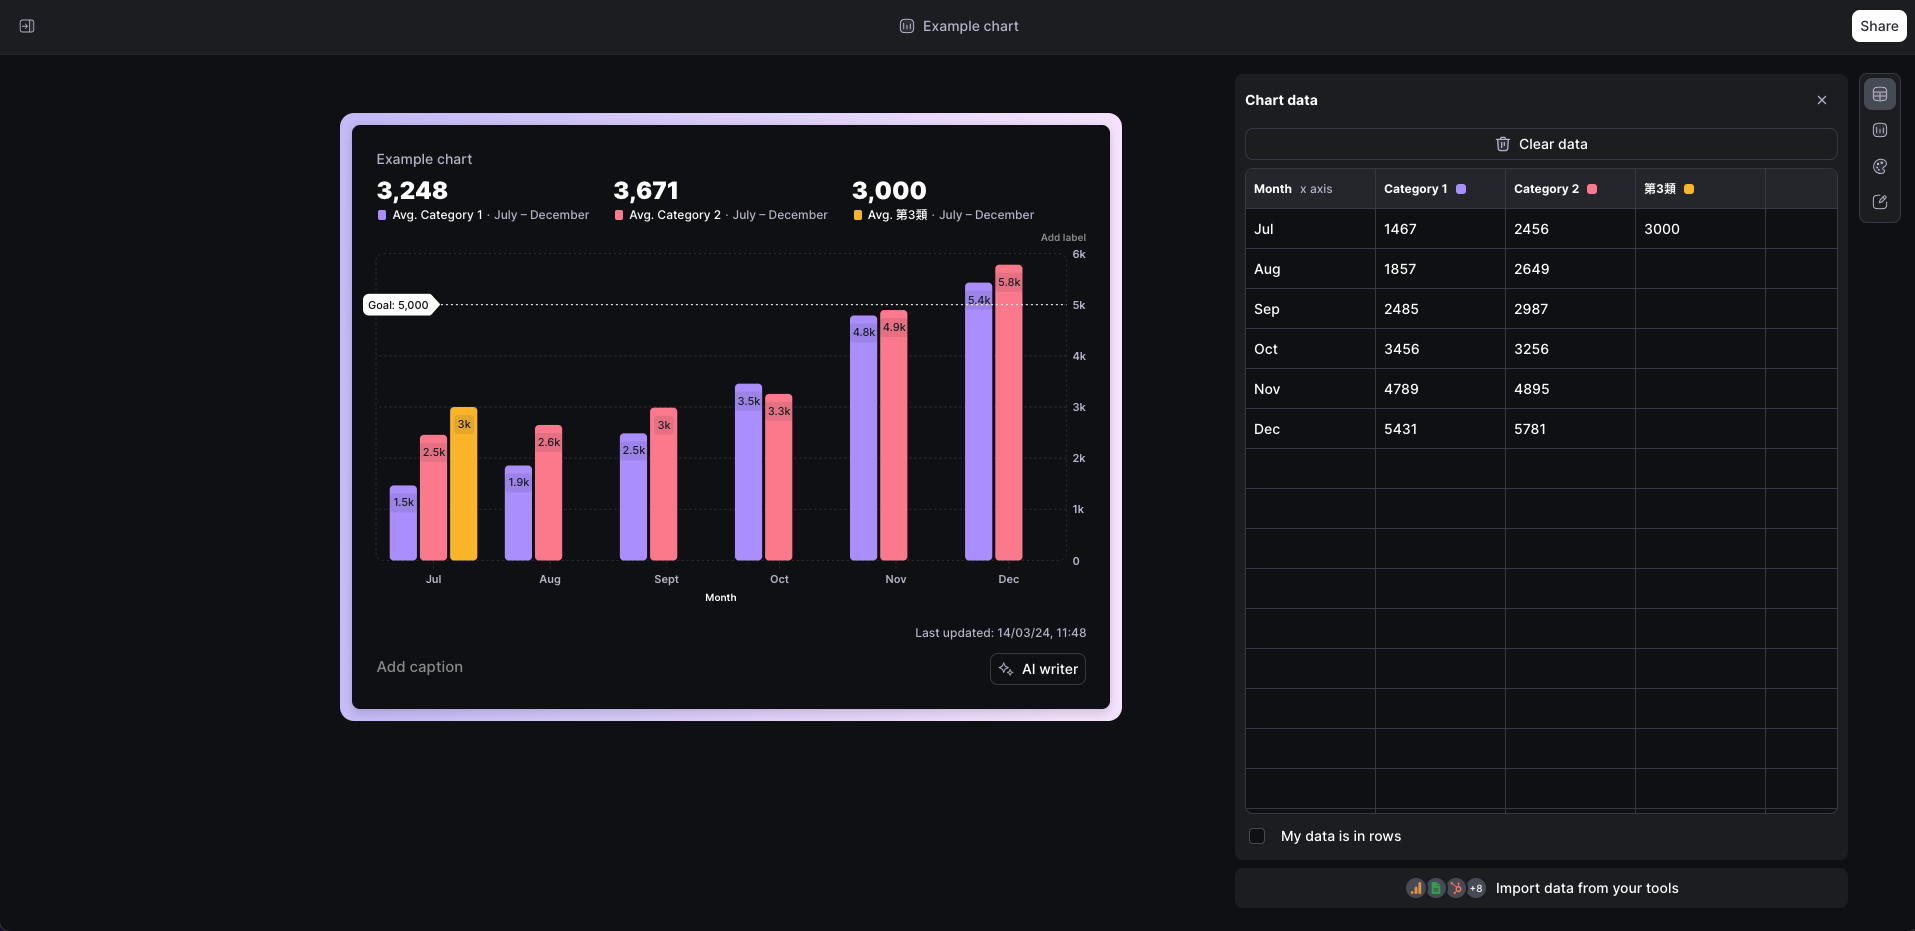Select the cell with value 2987
Screen dimensions: 1915x931
[x=1570, y=309]
